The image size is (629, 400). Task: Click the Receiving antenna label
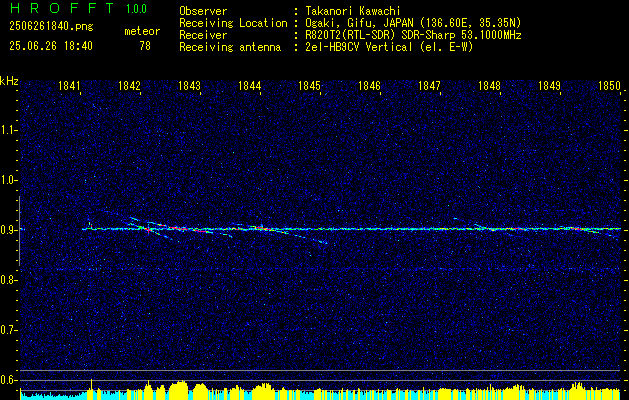pos(230,47)
